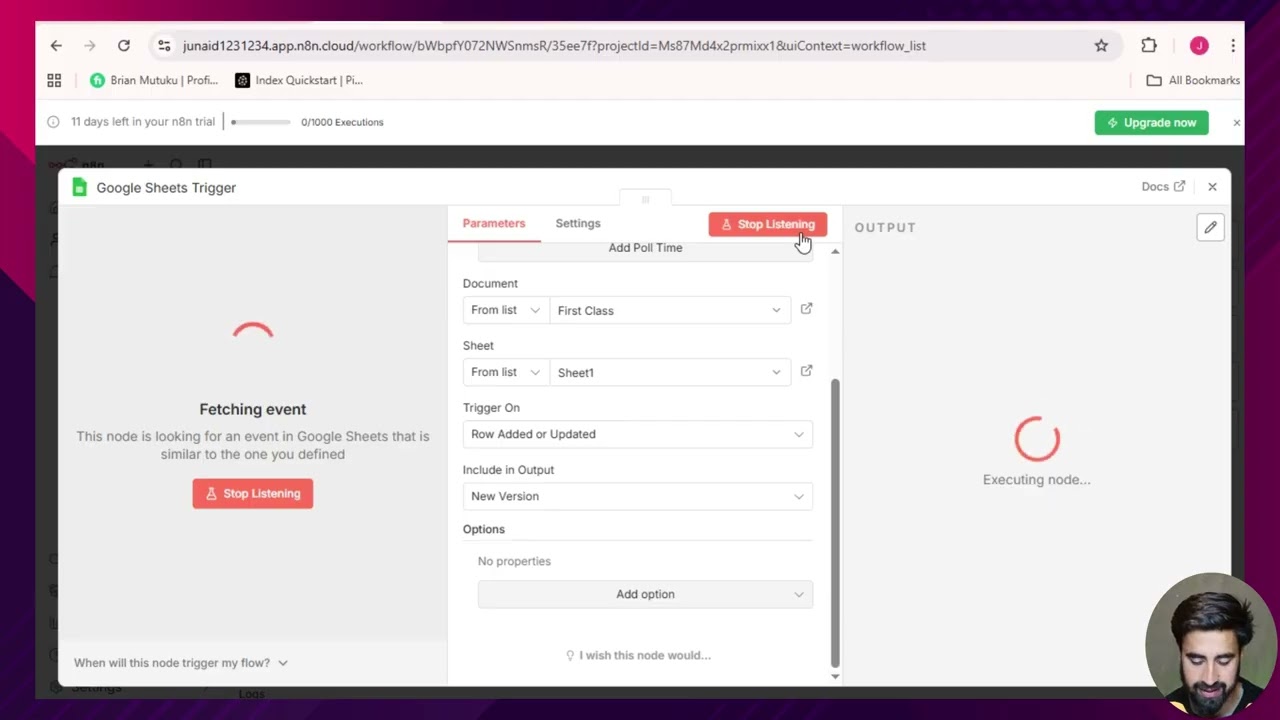Click the Add Poll Time button
Image resolution: width=1280 pixels, height=720 pixels.
[x=645, y=248]
